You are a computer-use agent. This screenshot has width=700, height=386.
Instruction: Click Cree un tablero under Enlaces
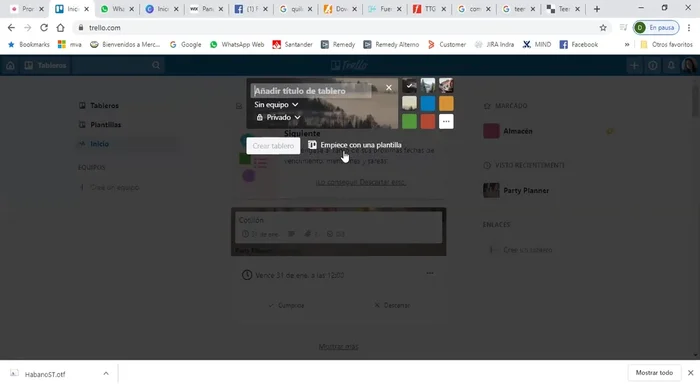point(521,250)
